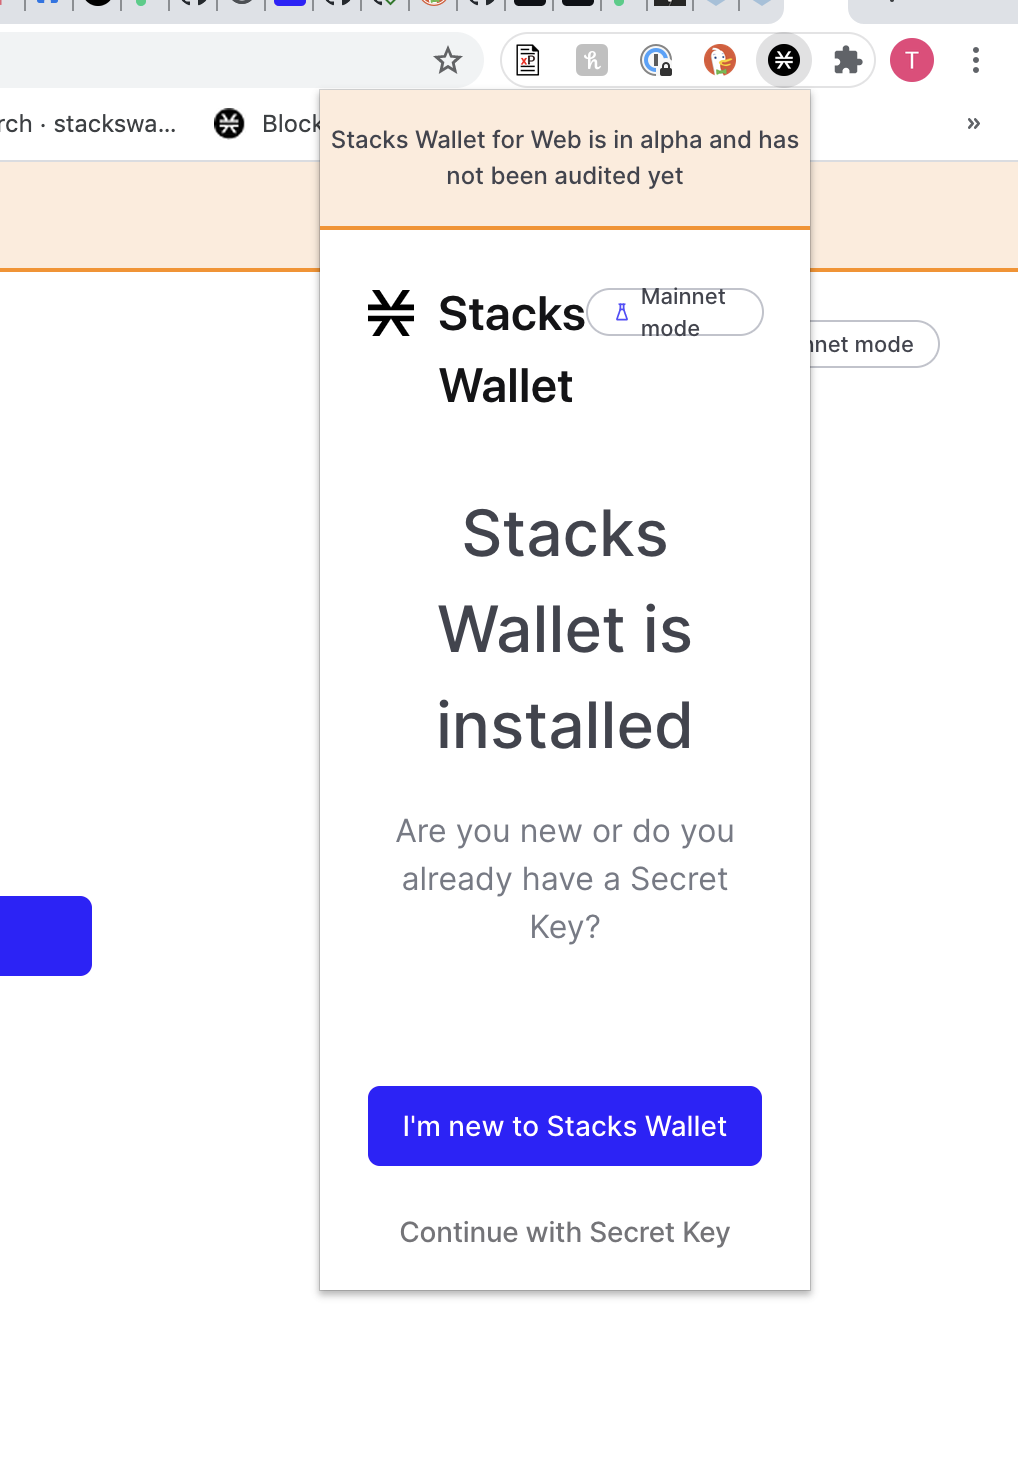Click the Stacks Wallet extension icon in toolbar
Screen dimensions: 1018x1470
click(x=783, y=60)
